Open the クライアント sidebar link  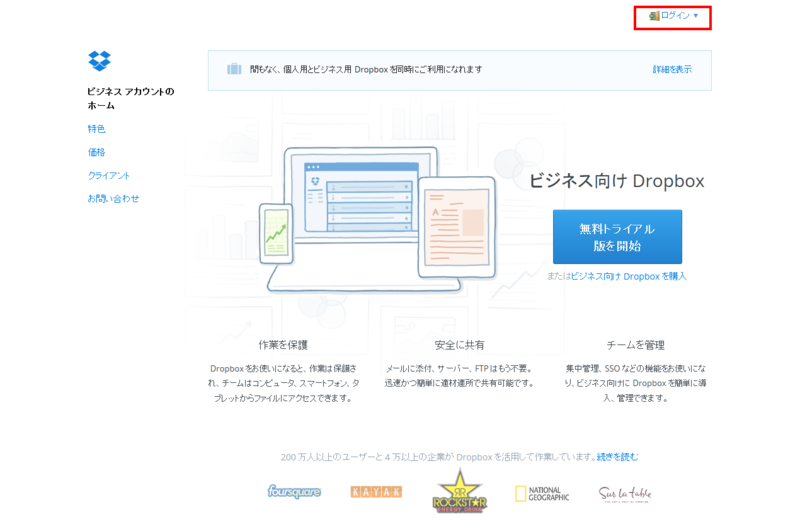[109, 175]
